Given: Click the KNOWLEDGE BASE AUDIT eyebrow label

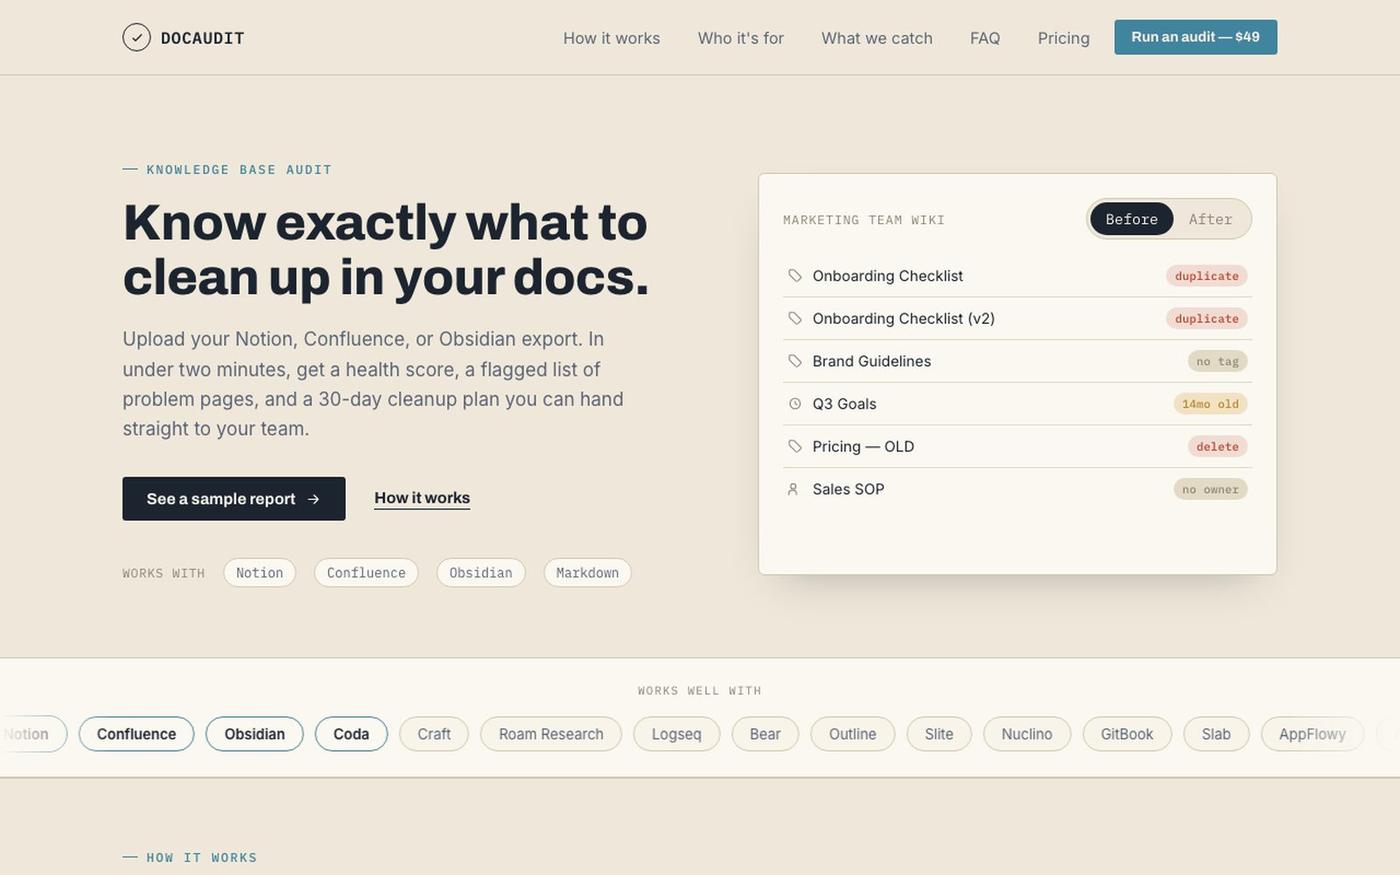Looking at the screenshot, I should point(239,170).
